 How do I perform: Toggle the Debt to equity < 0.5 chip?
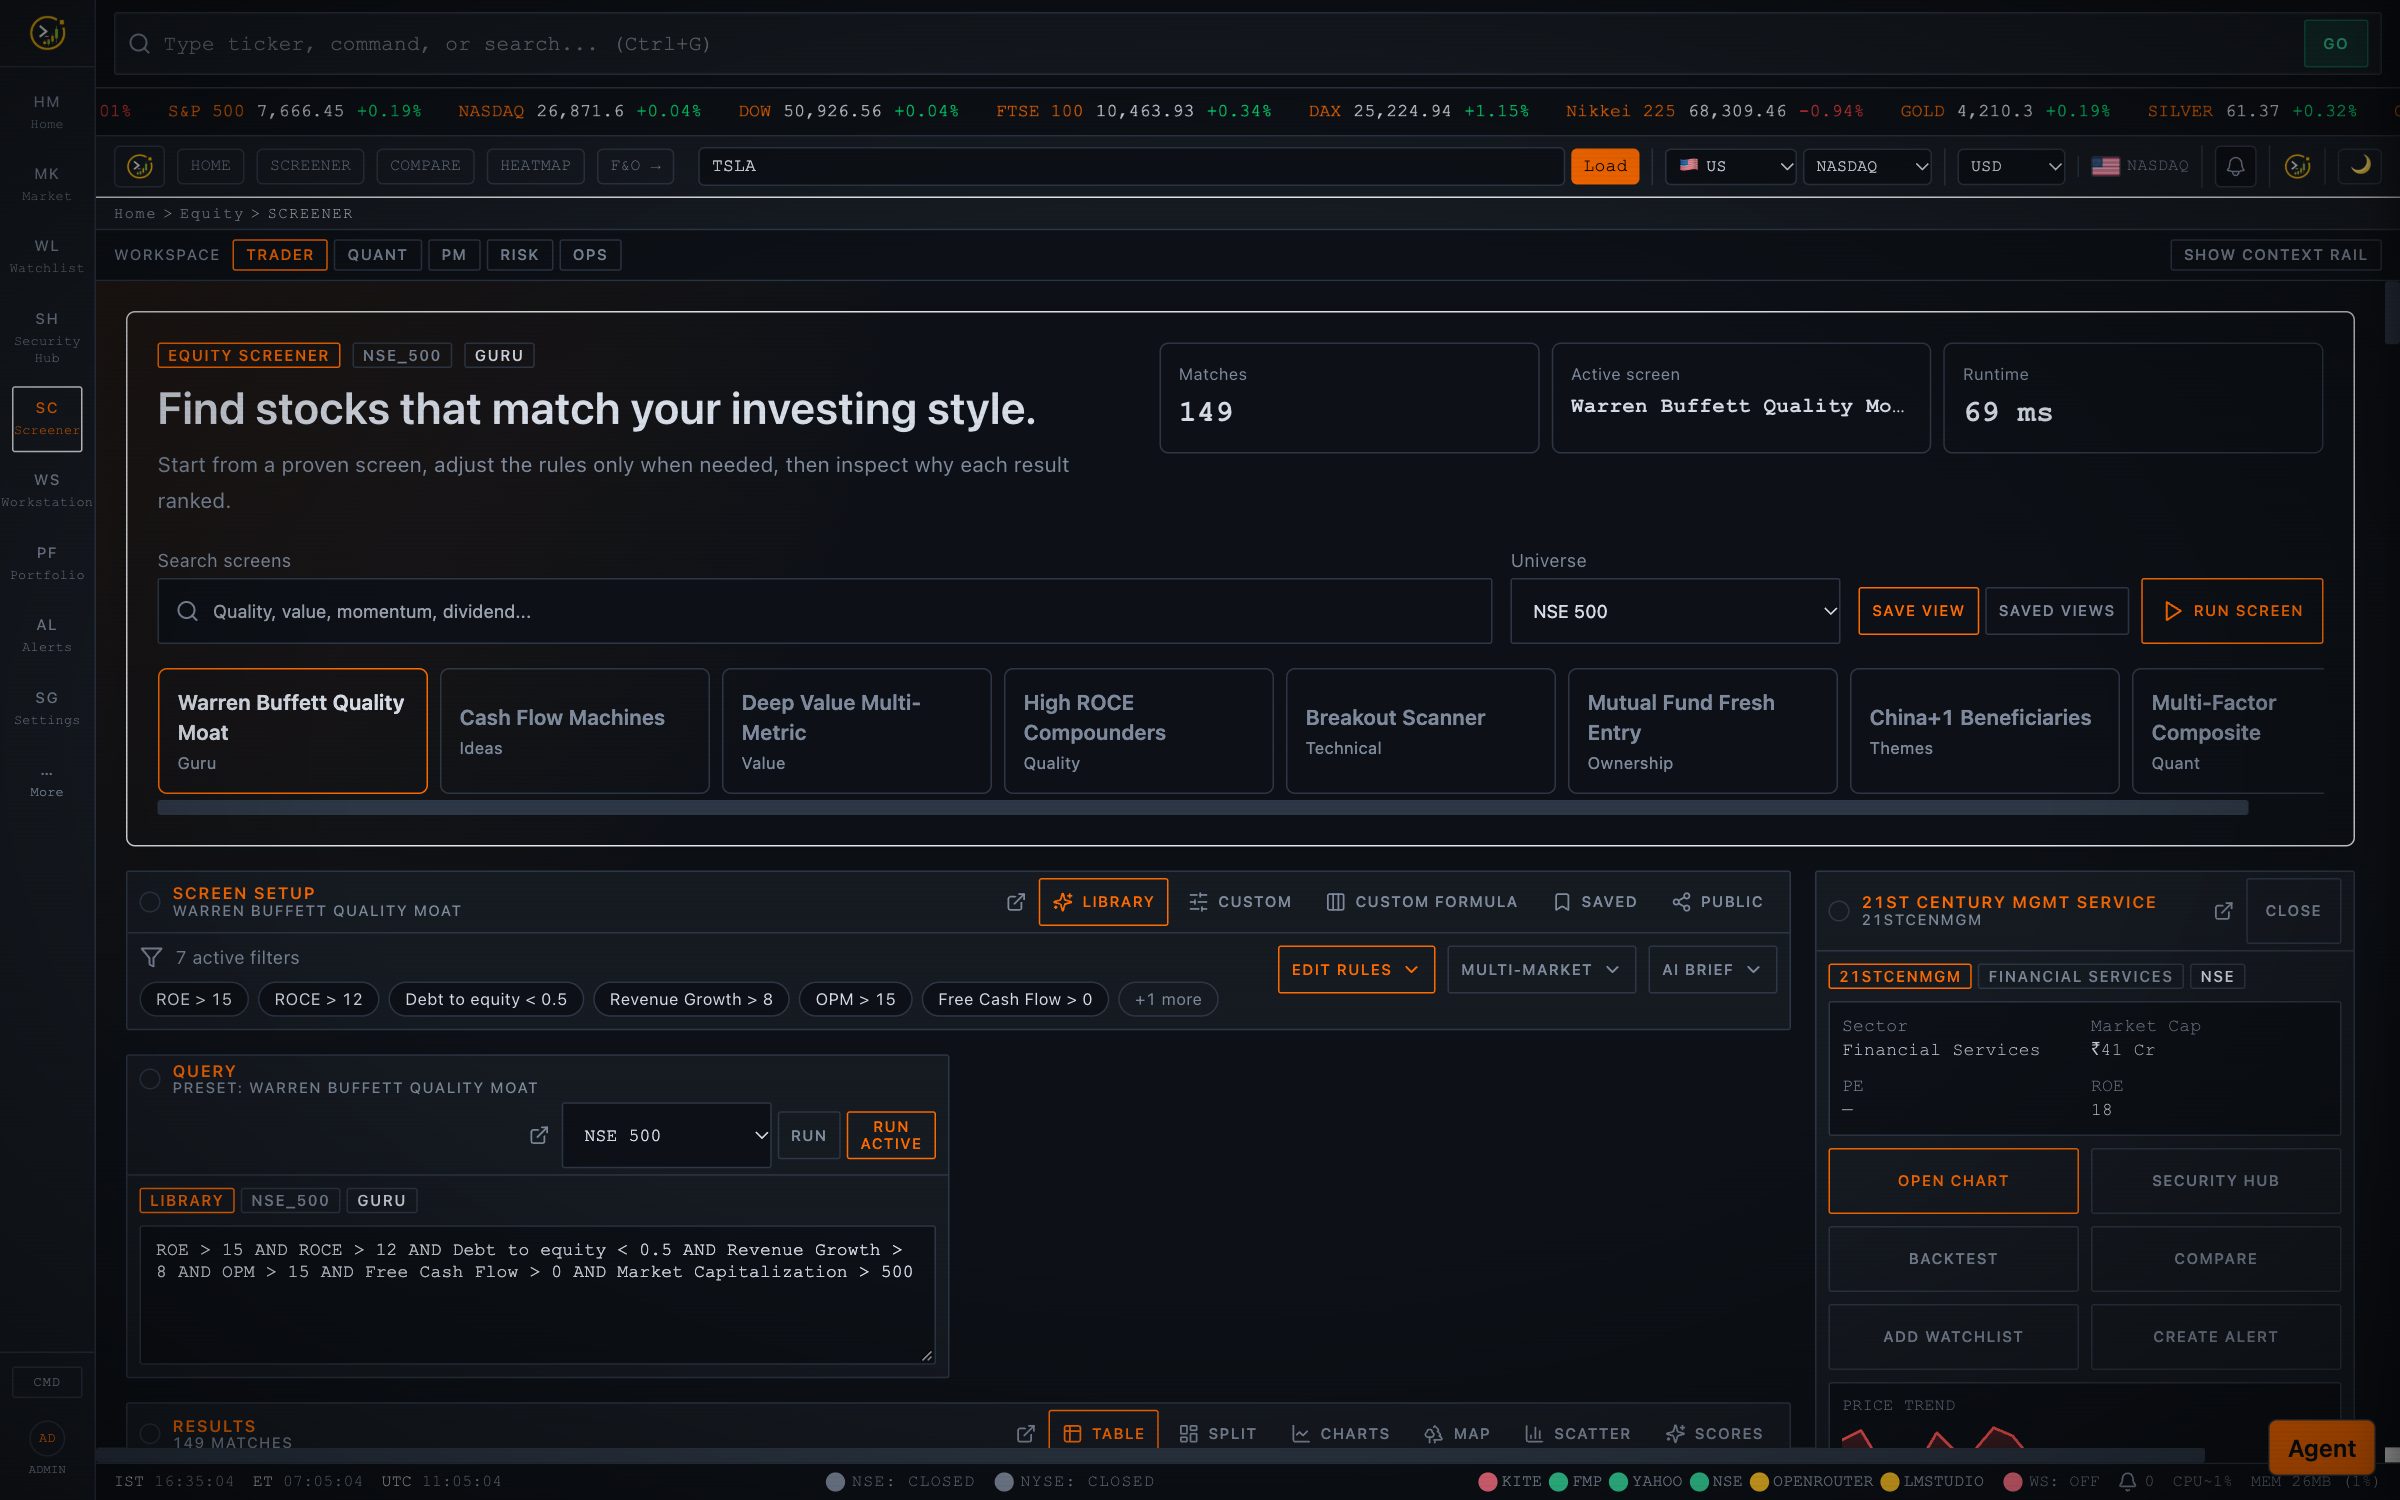tap(486, 999)
